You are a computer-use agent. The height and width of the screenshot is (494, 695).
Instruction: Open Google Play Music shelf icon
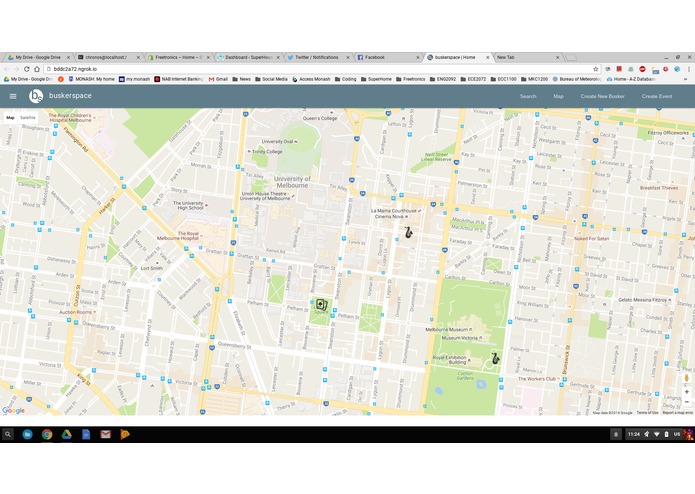coord(125,434)
